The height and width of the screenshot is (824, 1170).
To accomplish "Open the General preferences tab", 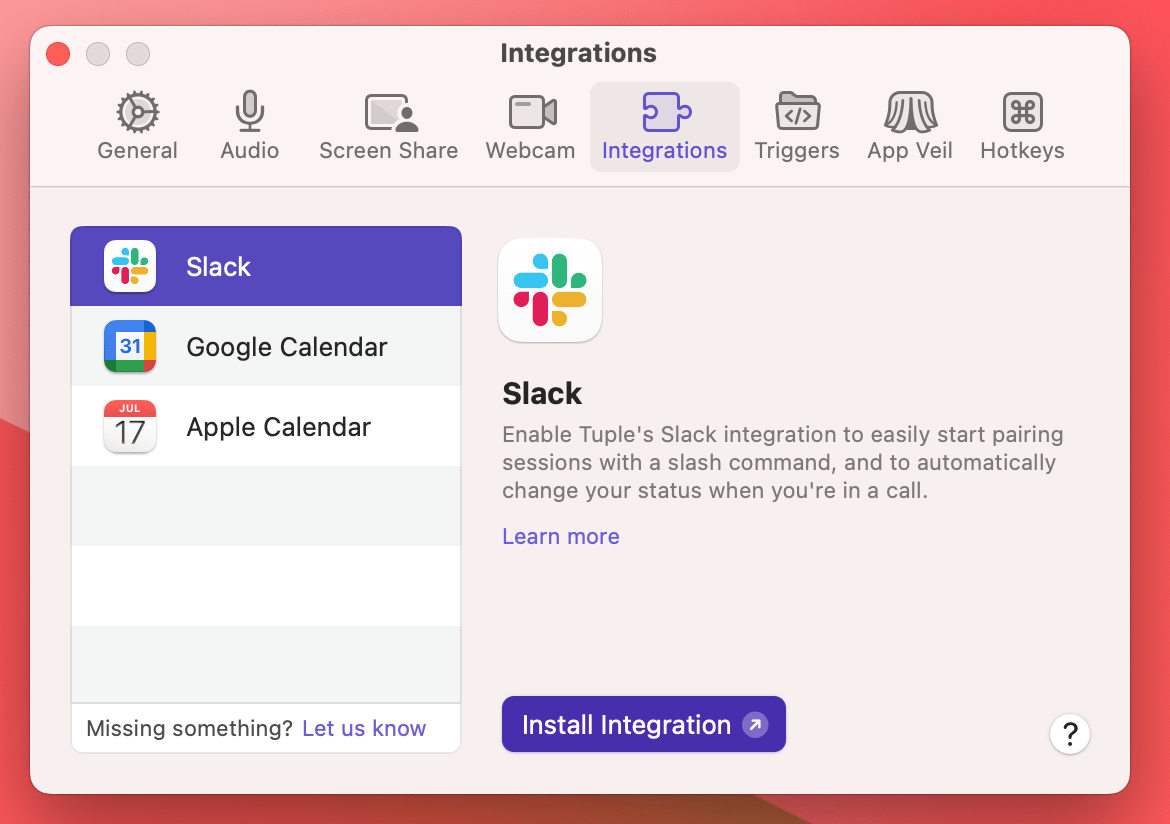I will (x=137, y=127).
